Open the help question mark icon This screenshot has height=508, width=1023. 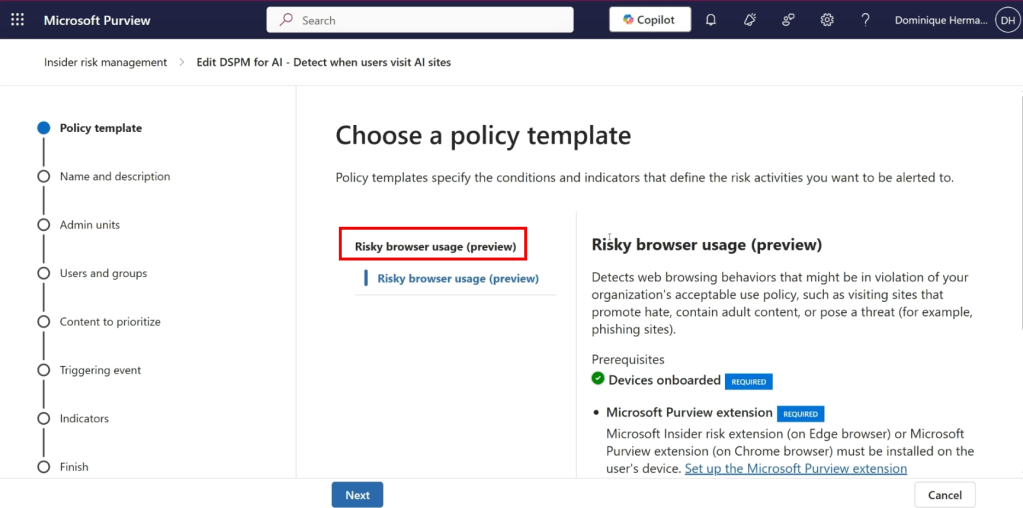[865, 20]
